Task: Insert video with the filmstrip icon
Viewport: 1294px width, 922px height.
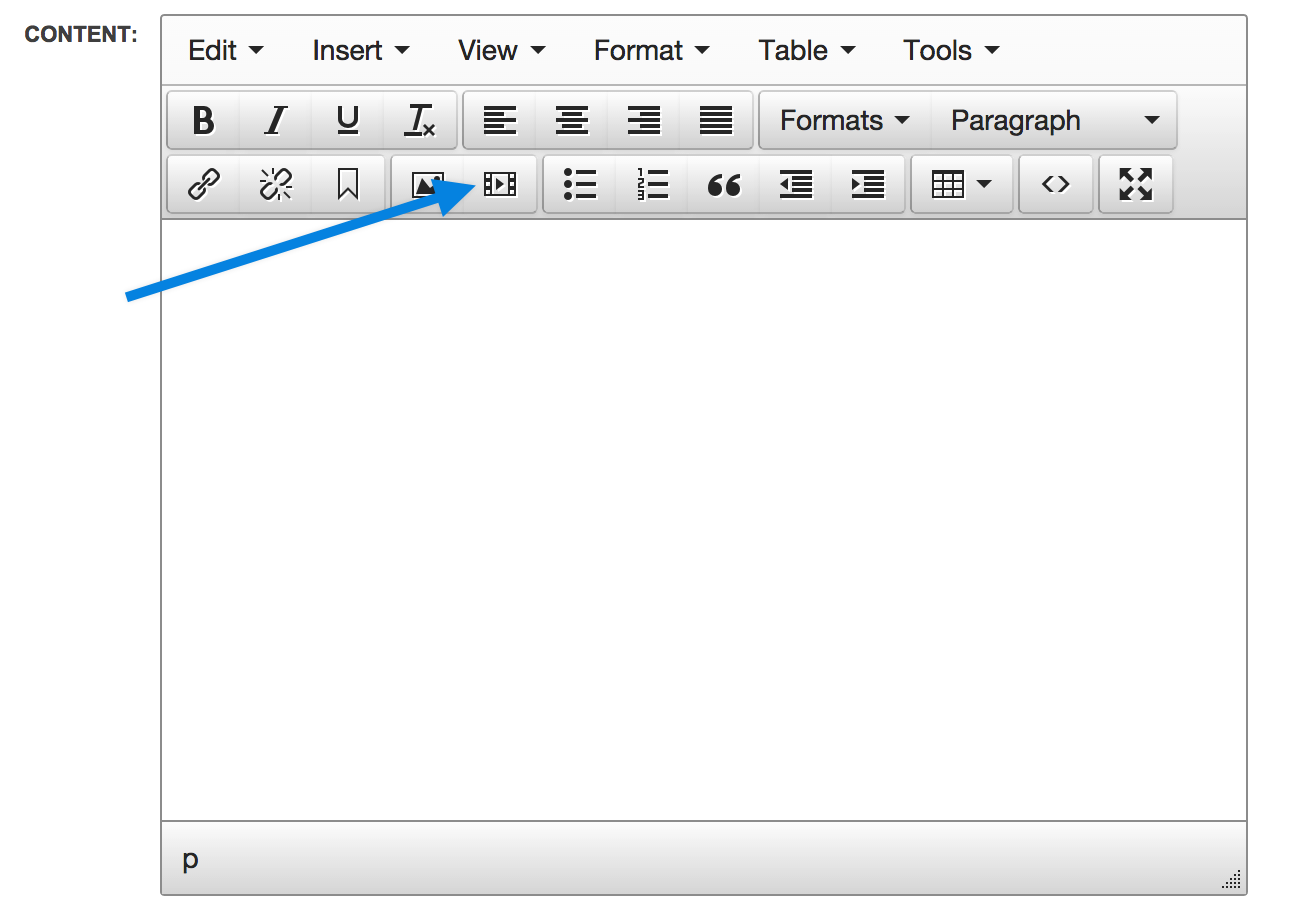Action: pyautogui.click(x=500, y=184)
